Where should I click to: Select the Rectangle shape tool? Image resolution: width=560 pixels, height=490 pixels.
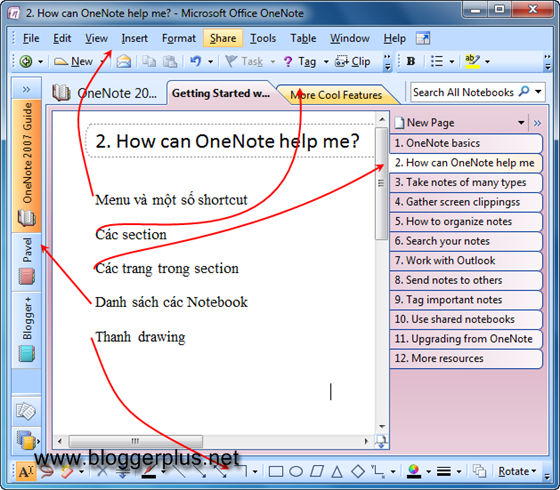pos(276,472)
